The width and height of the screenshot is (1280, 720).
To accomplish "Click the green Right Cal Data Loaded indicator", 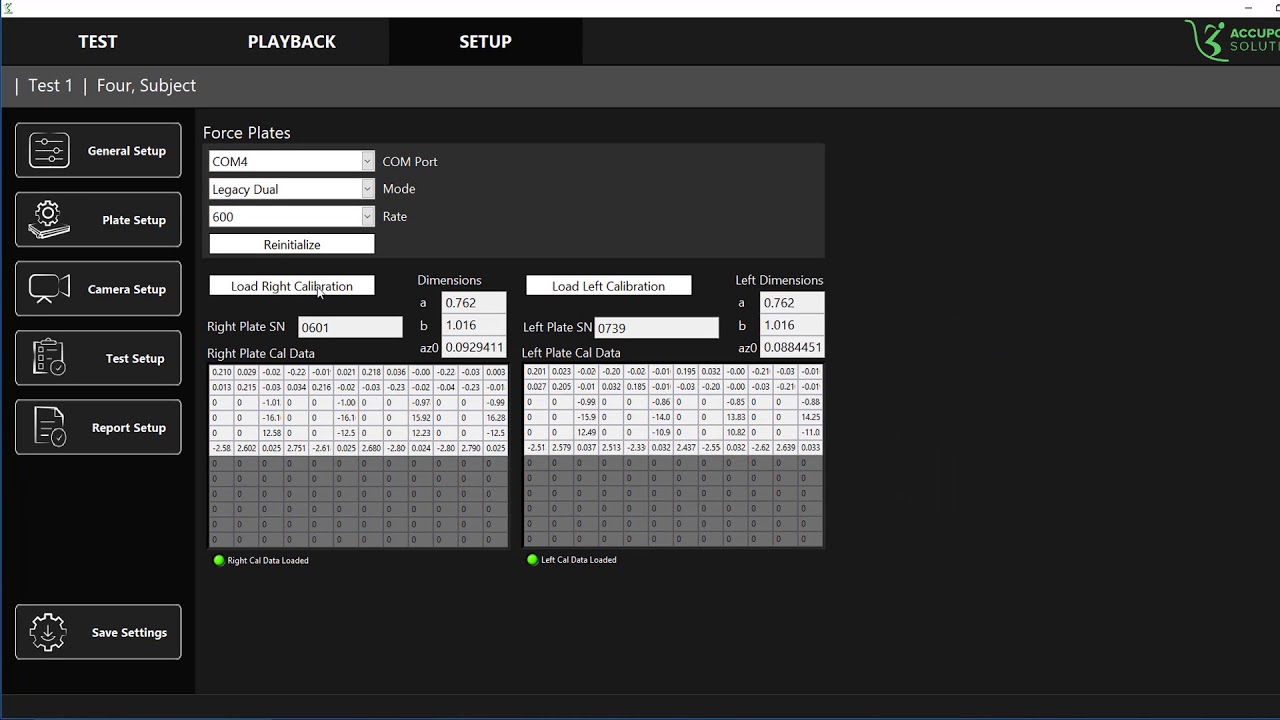I will (x=219, y=560).
